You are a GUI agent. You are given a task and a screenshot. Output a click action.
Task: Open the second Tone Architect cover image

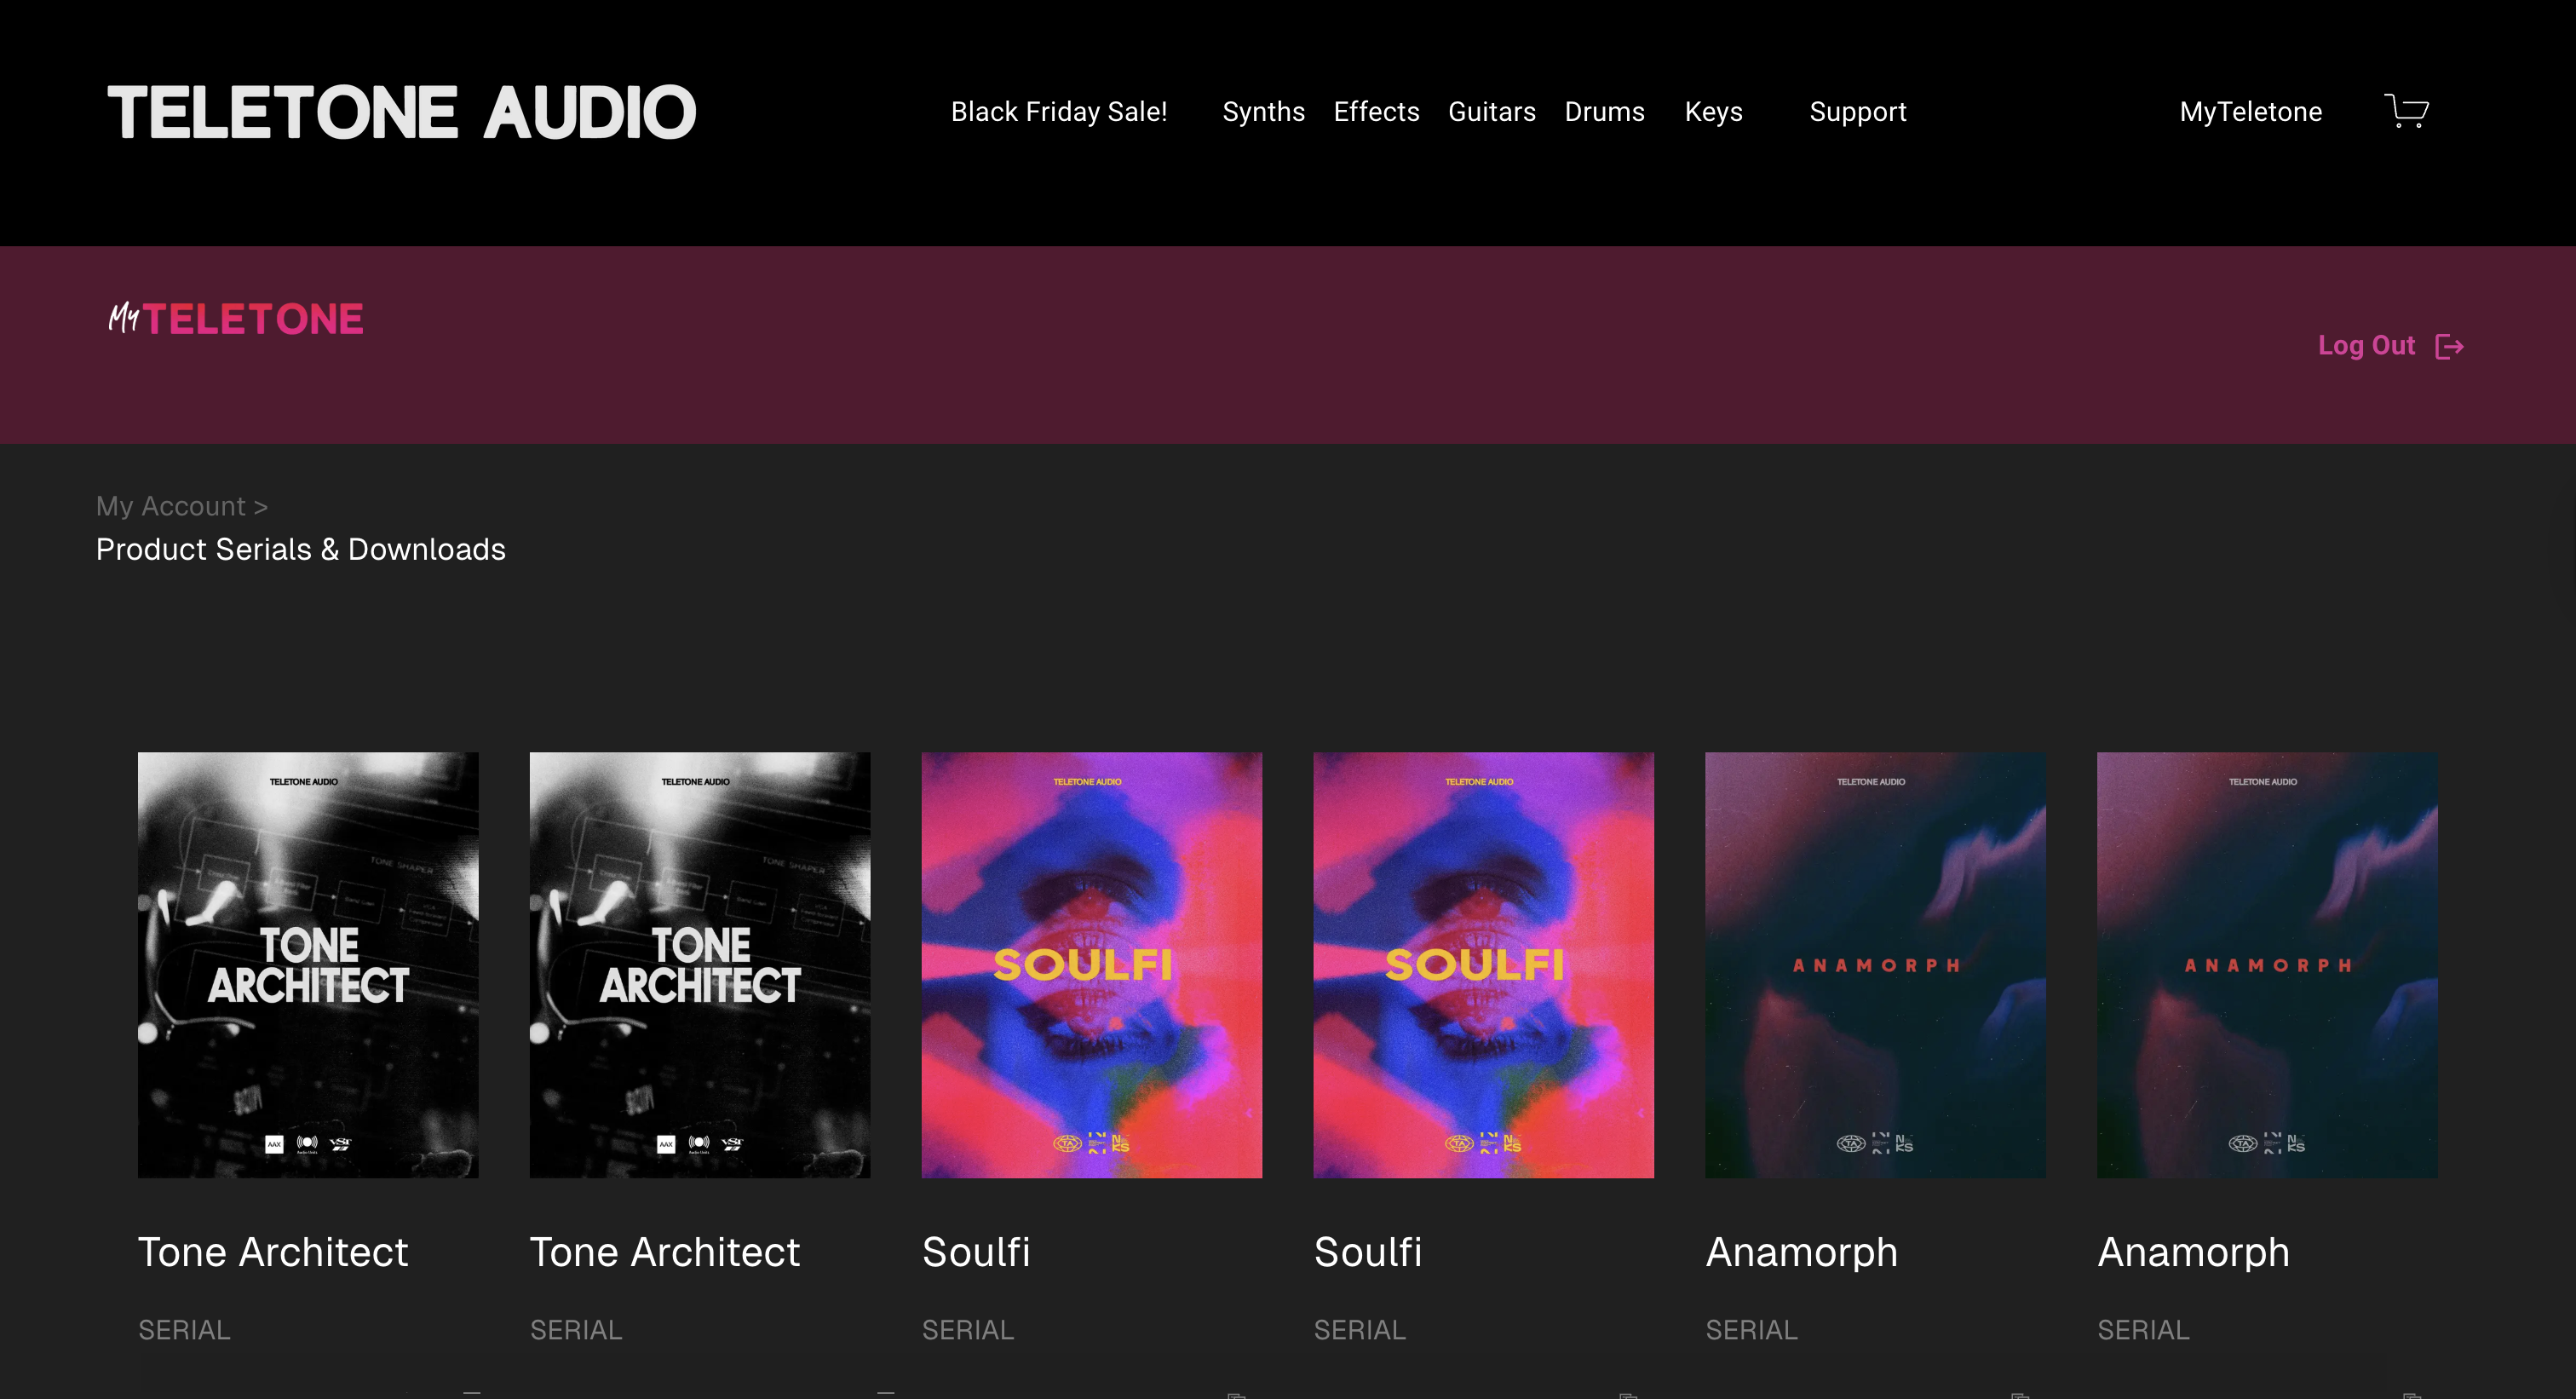click(699, 964)
